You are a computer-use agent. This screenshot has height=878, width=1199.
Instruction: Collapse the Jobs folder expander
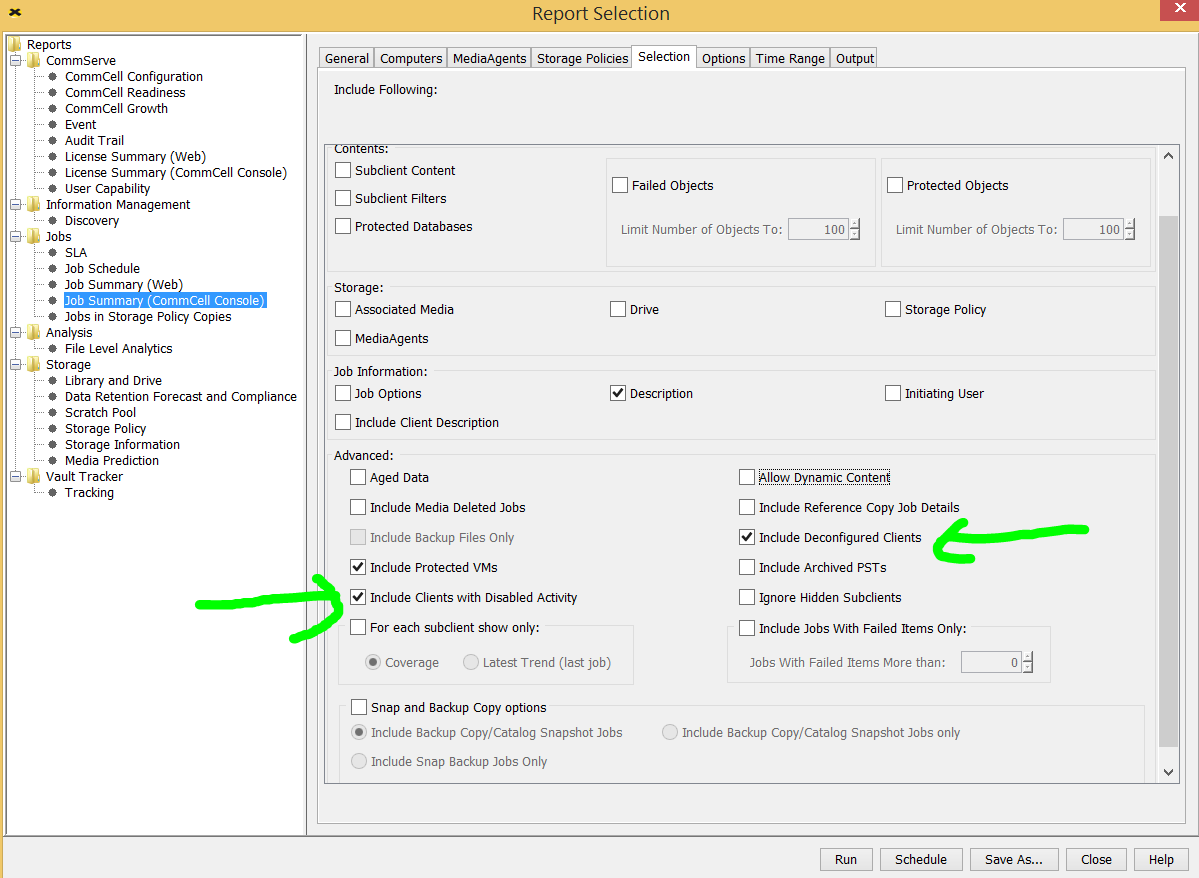pyautogui.click(x=15, y=236)
